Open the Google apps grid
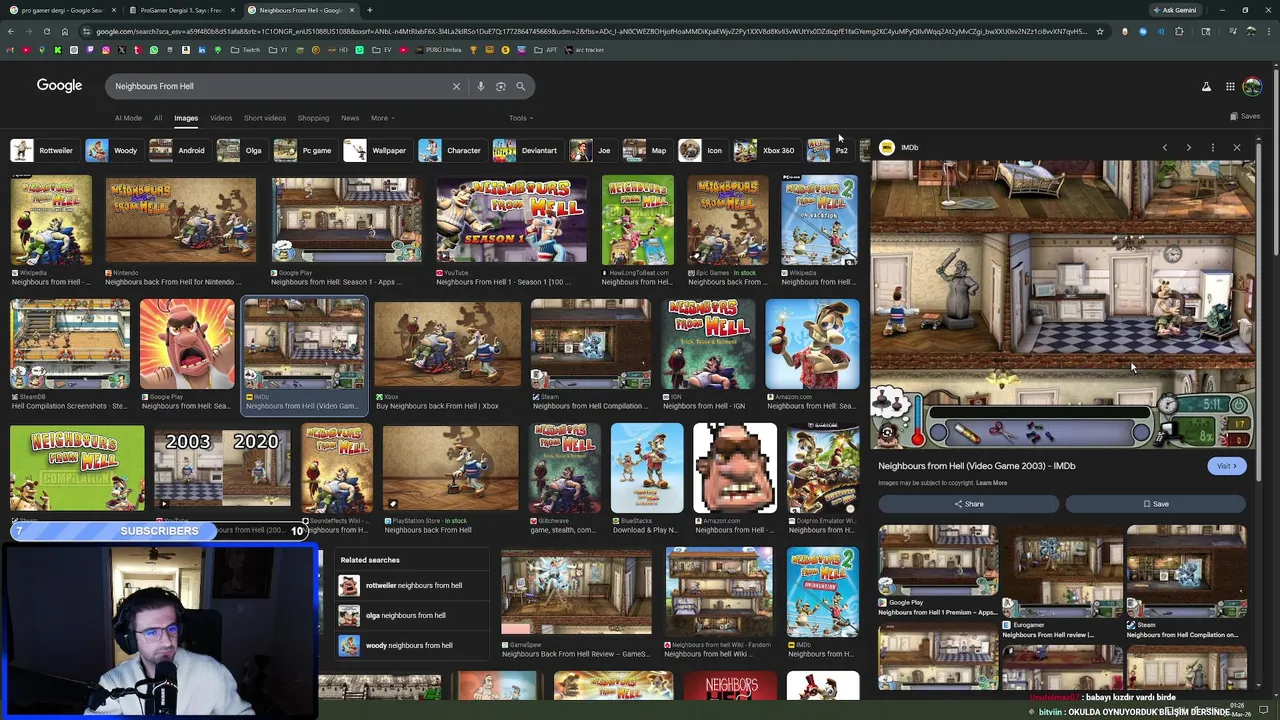The width and height of the screenshot is (1280, 720). 1230,87
